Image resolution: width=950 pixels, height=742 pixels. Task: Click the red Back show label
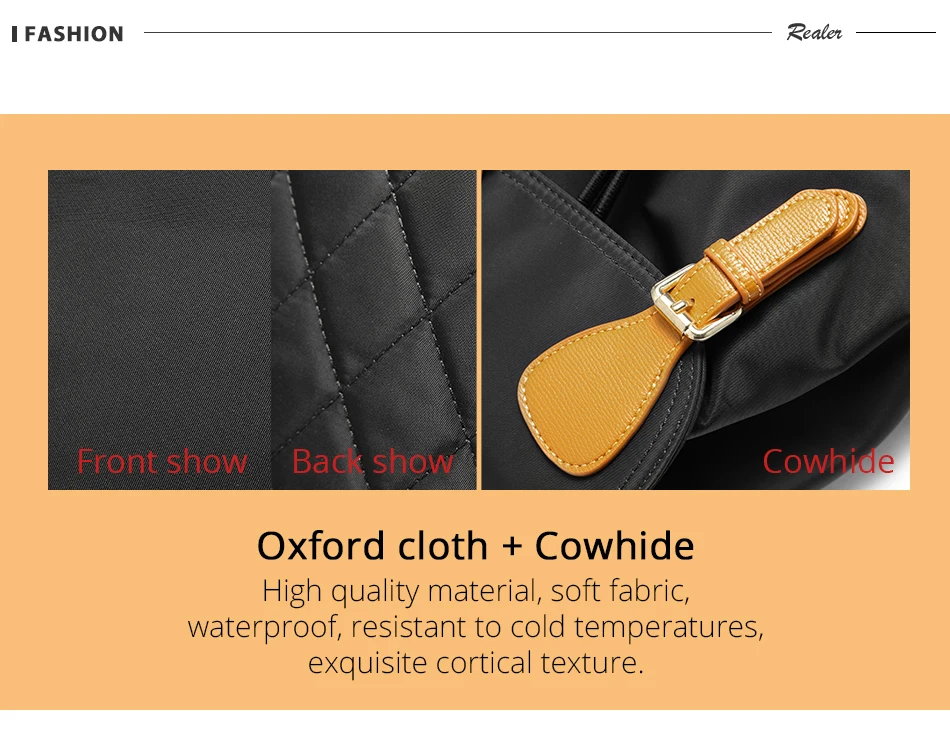click(373, 462)
